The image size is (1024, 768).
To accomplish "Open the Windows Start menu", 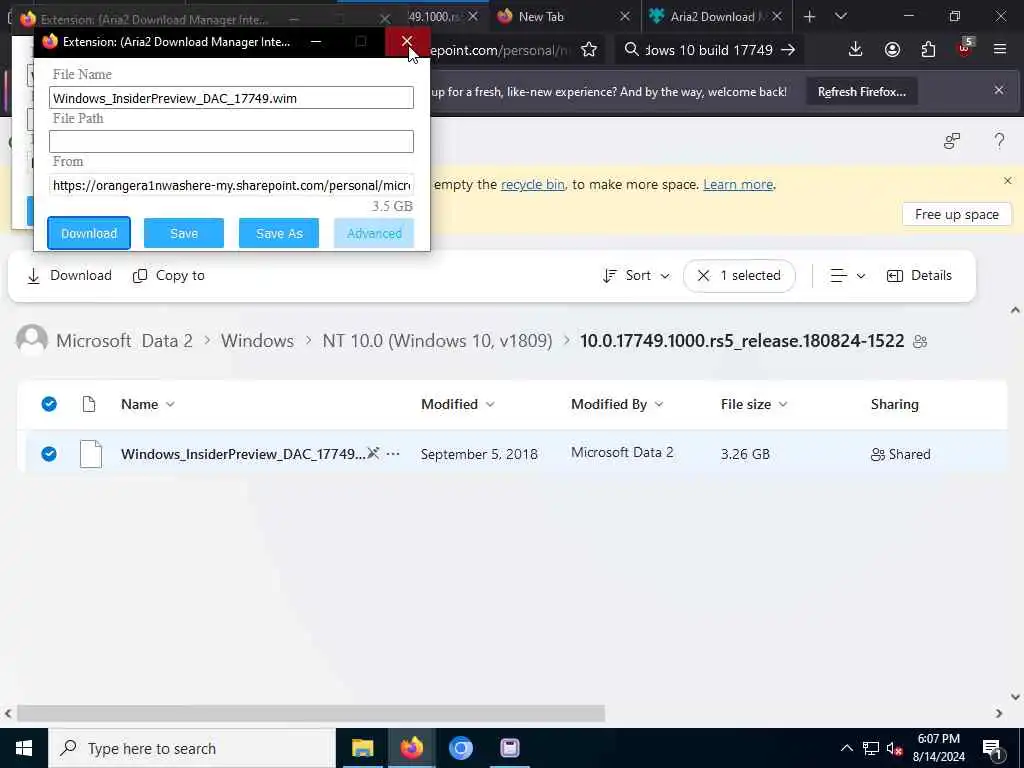I will click(24, 748).
